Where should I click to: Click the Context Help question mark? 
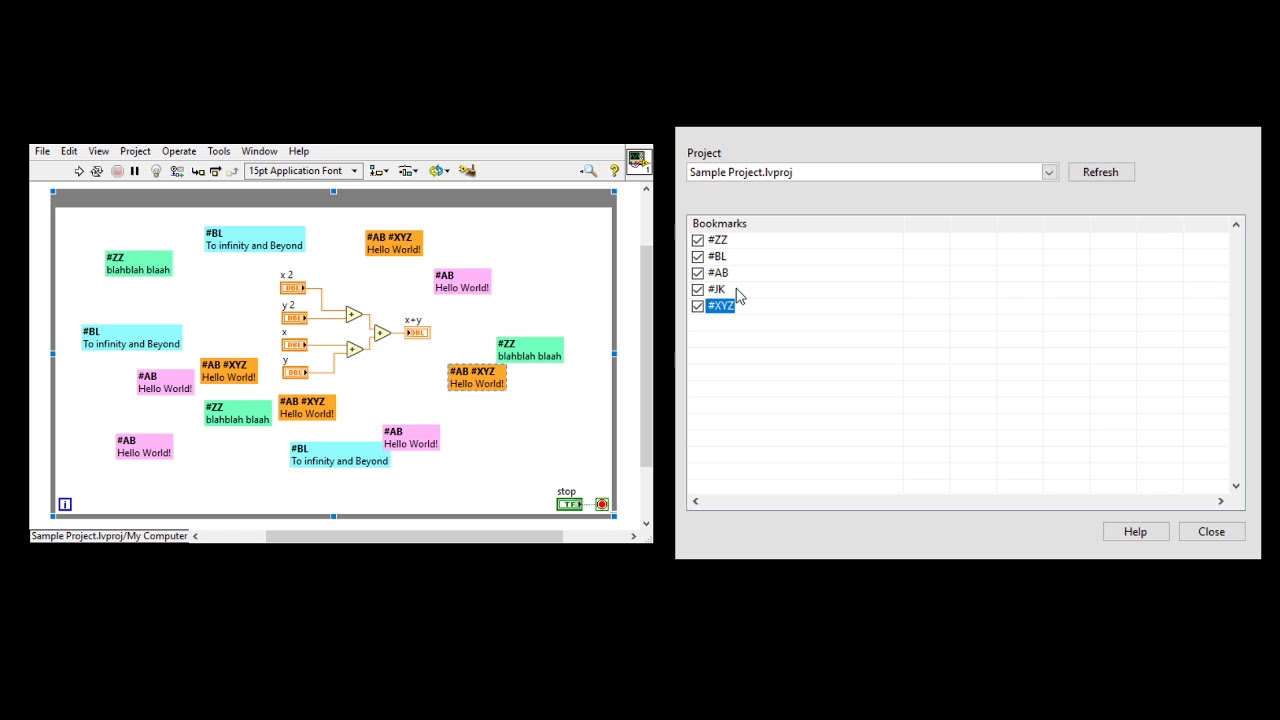point(614,171)
